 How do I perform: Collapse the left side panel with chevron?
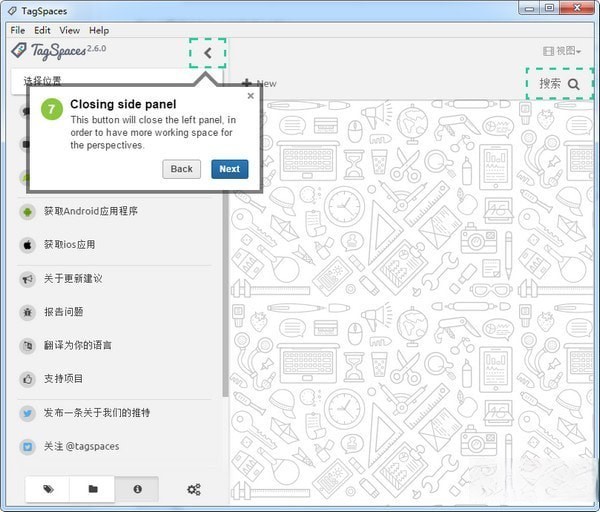coord(208,53)
